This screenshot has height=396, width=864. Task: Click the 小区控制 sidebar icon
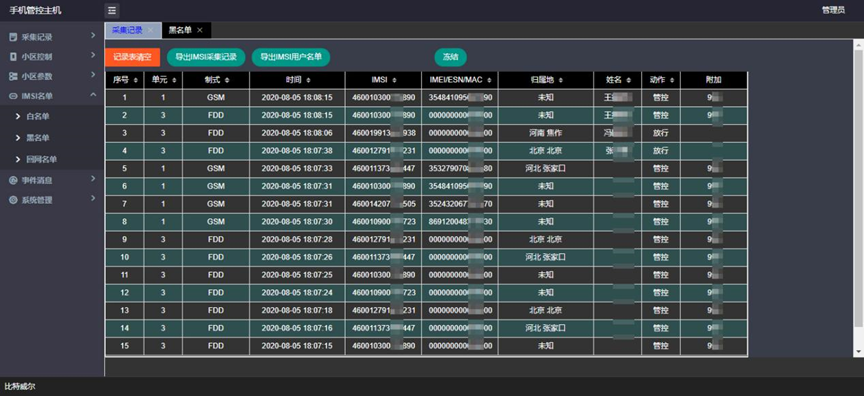point(13,56)
